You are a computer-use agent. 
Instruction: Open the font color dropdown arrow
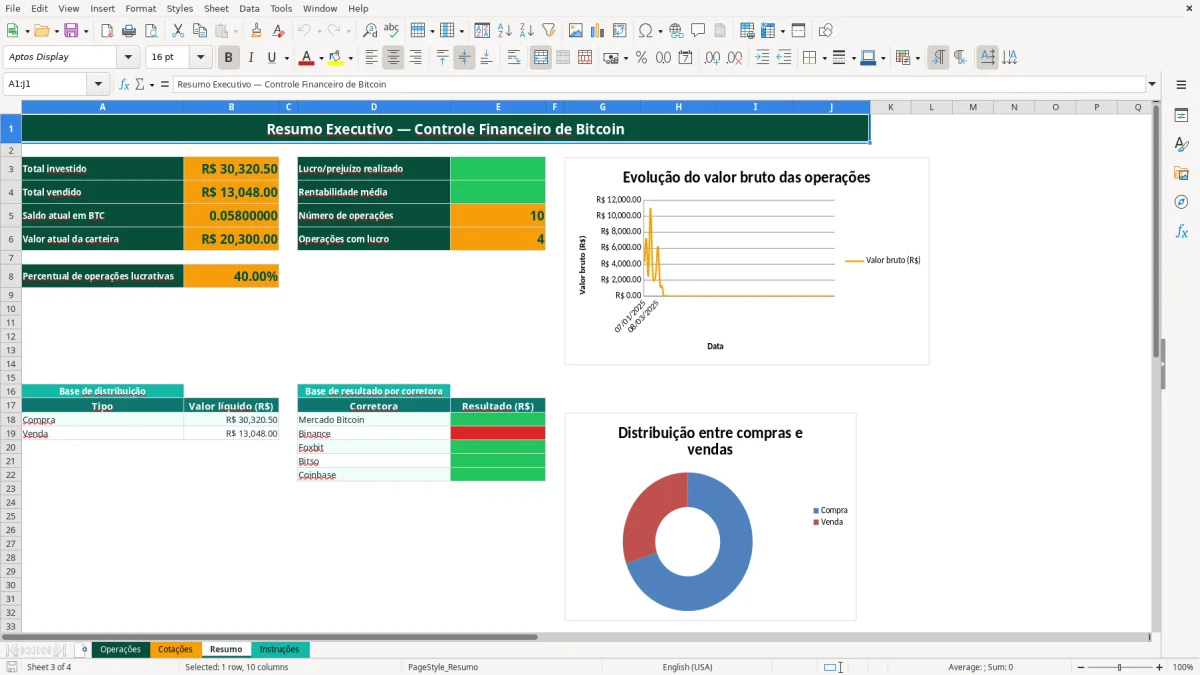pos(321,58)
